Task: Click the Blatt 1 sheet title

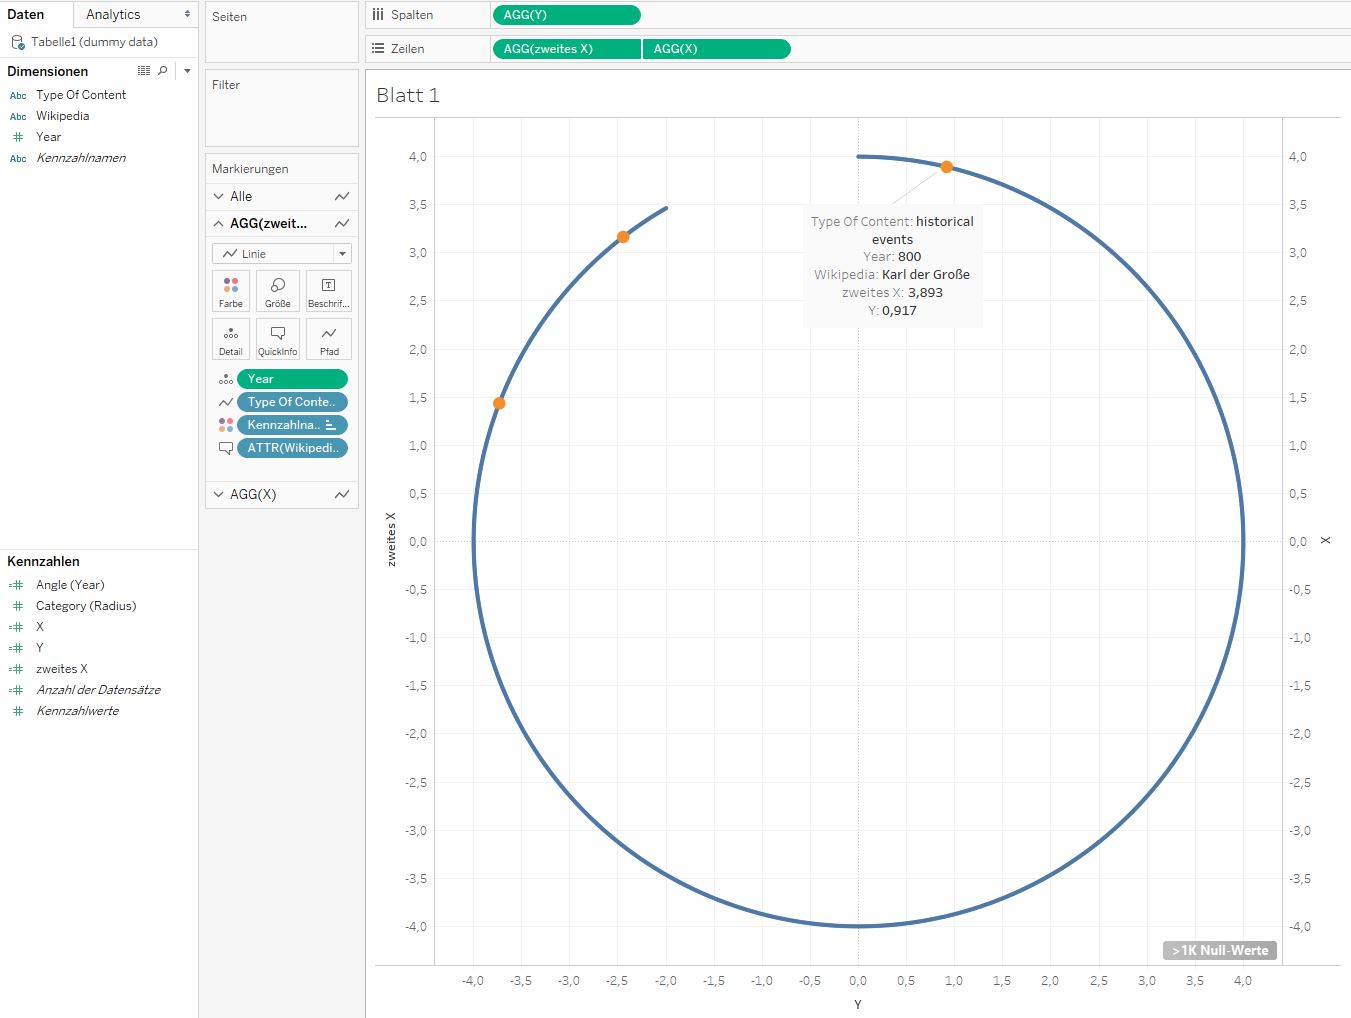Action: [408, 95]
